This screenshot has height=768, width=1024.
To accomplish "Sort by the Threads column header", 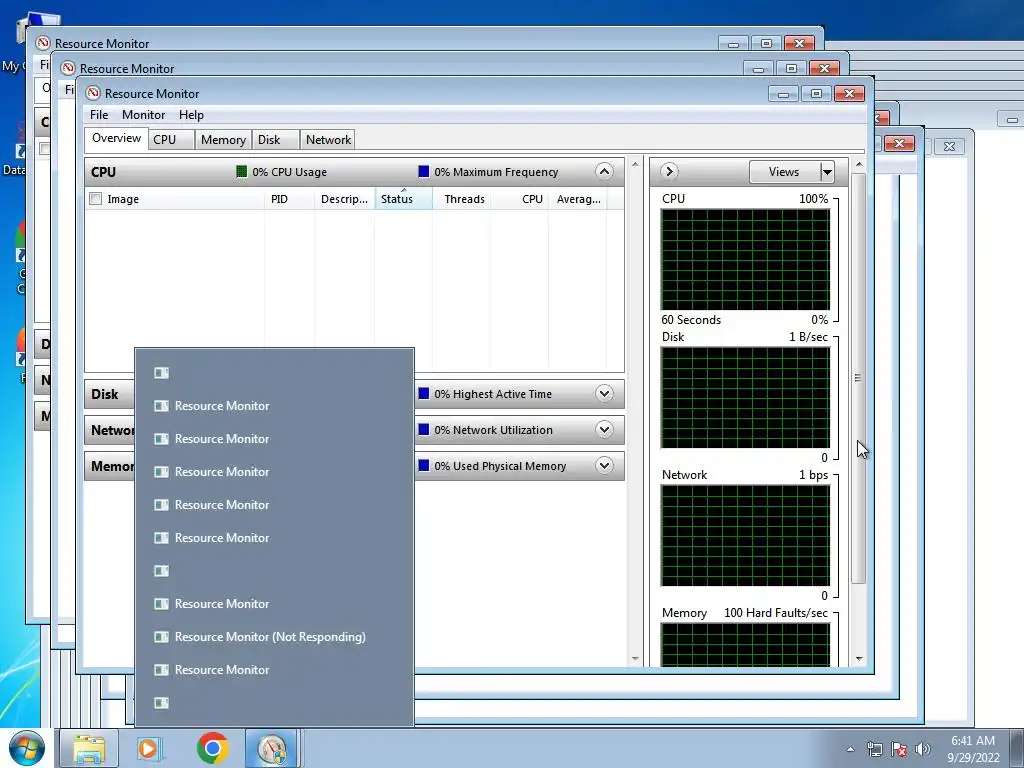I will point(464,199).
